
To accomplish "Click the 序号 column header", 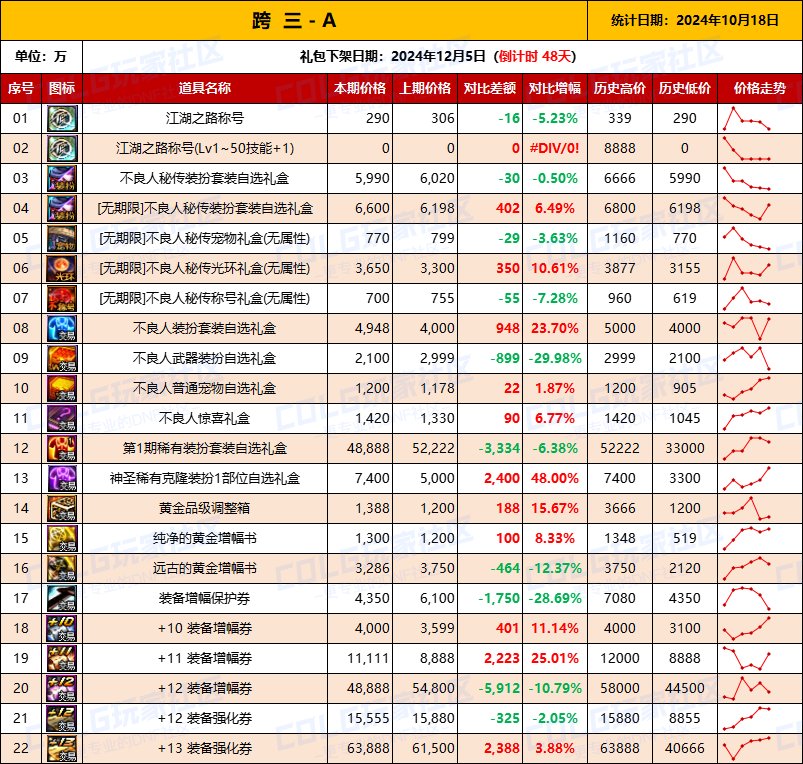I will pyautogui.click(x=21, y=88).
